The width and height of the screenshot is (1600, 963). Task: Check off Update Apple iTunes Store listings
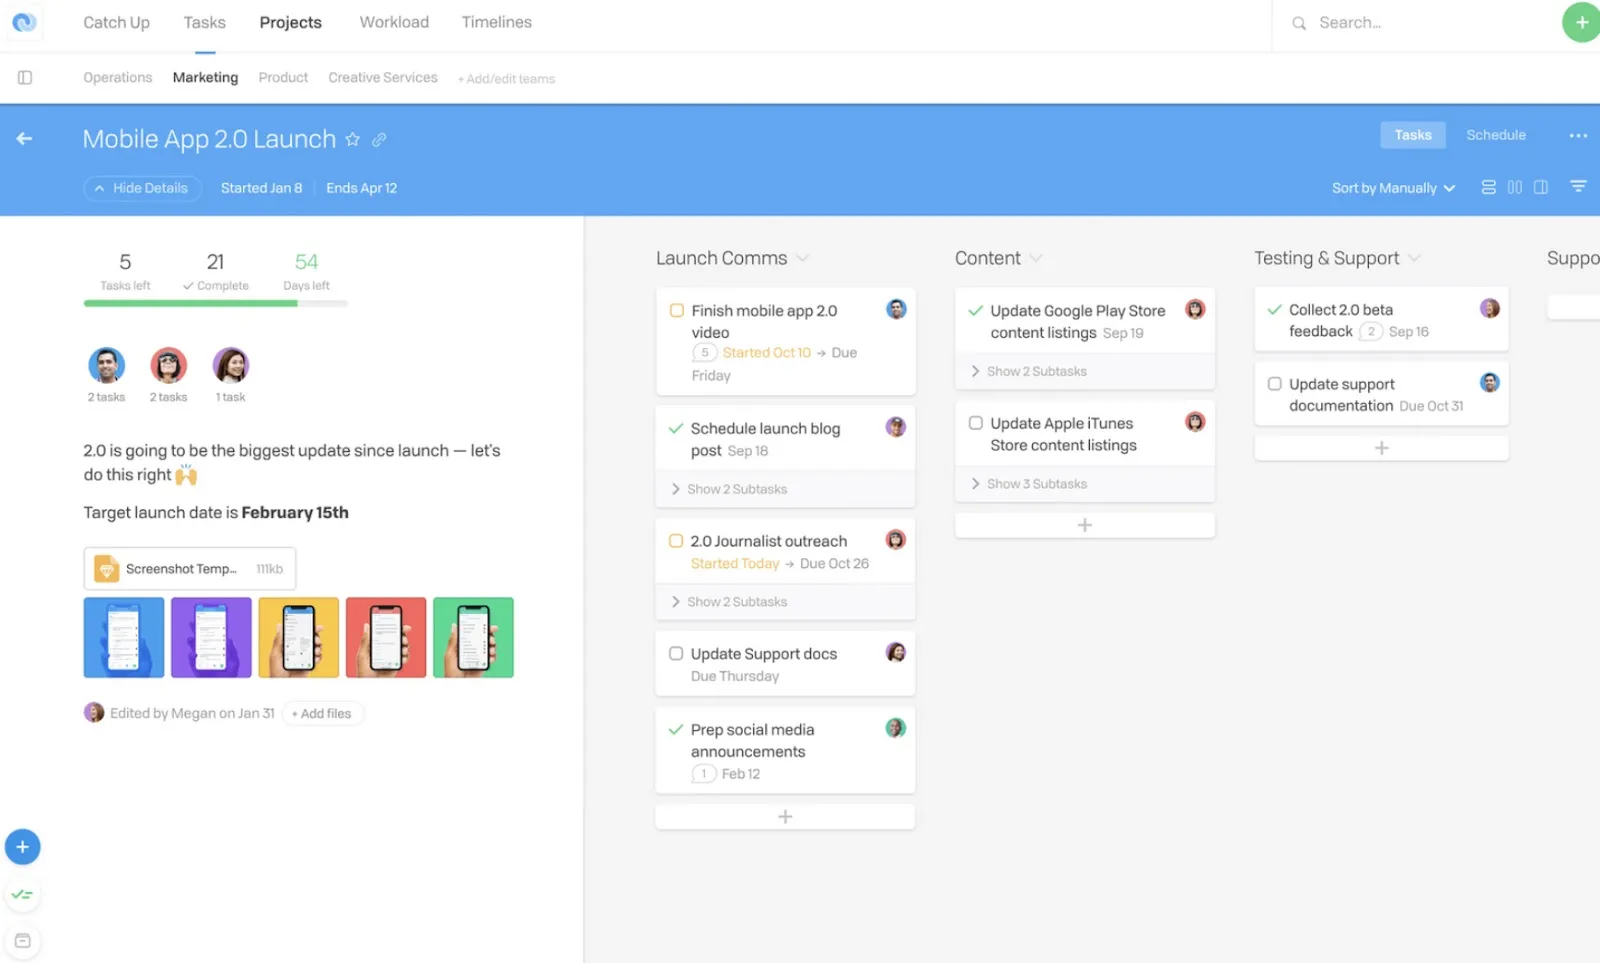point(976,423)
